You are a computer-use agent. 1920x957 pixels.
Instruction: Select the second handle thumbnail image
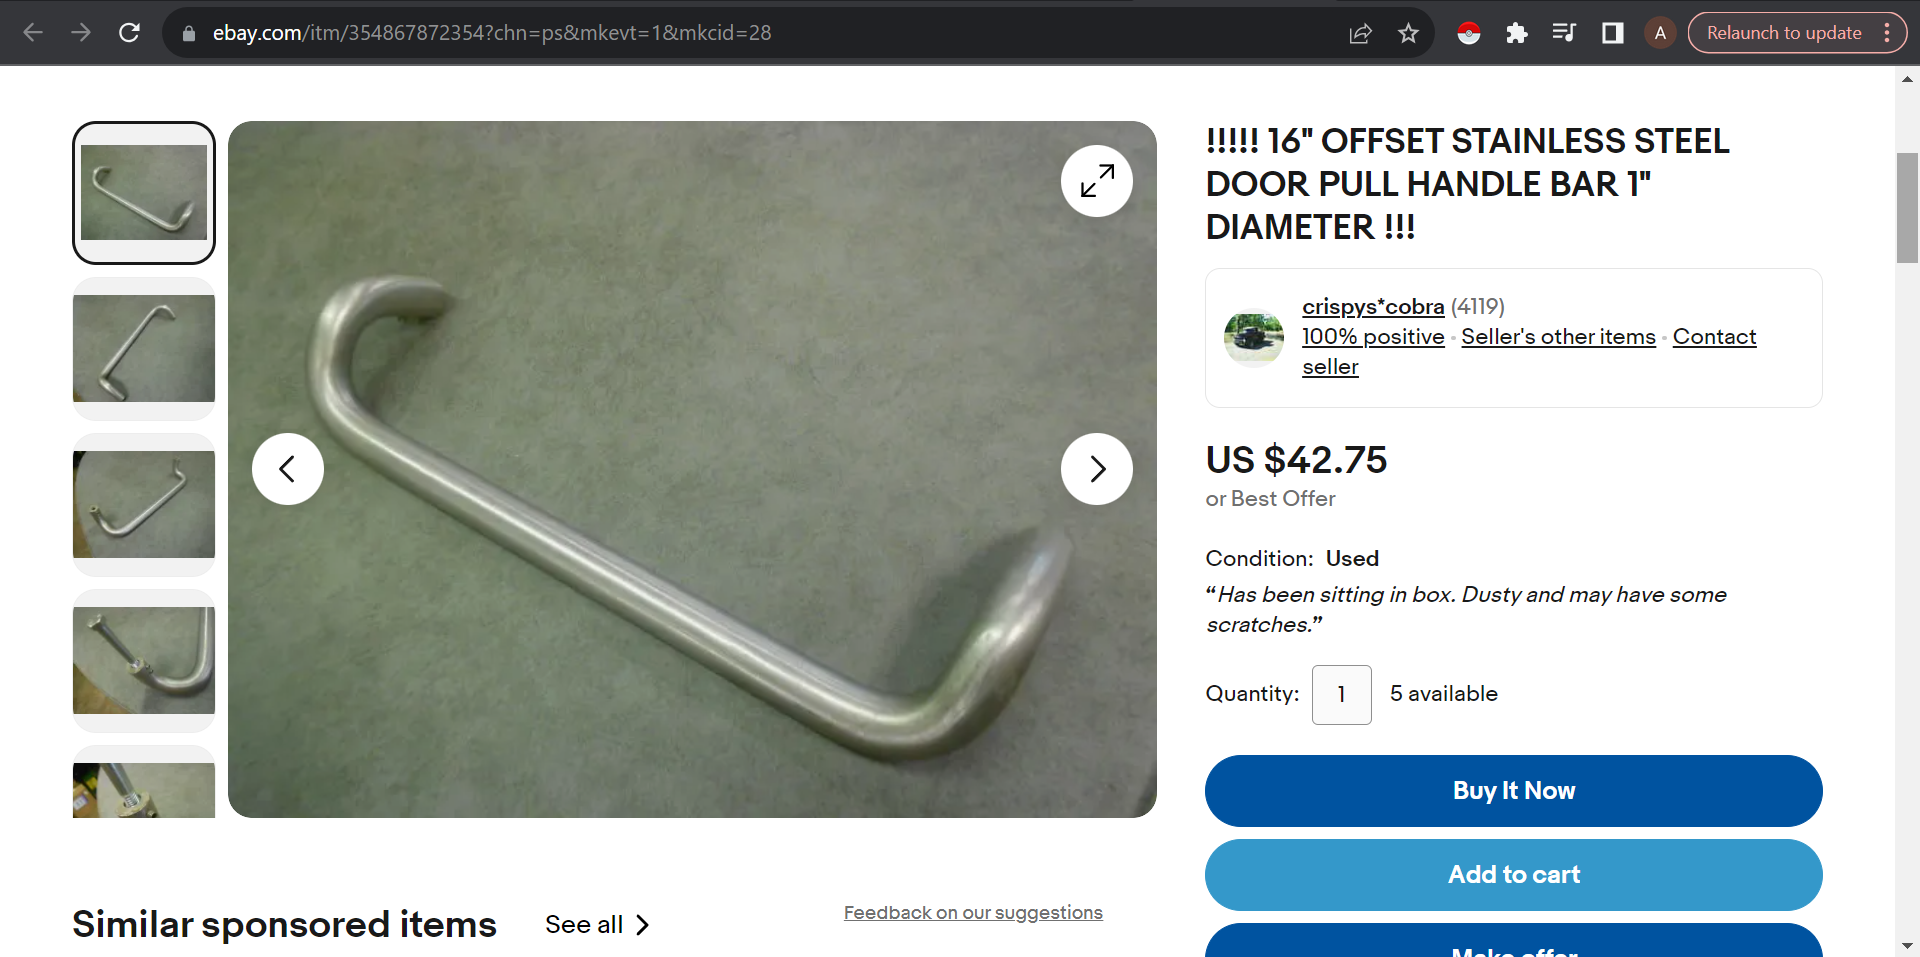click(x=144, y=348)
